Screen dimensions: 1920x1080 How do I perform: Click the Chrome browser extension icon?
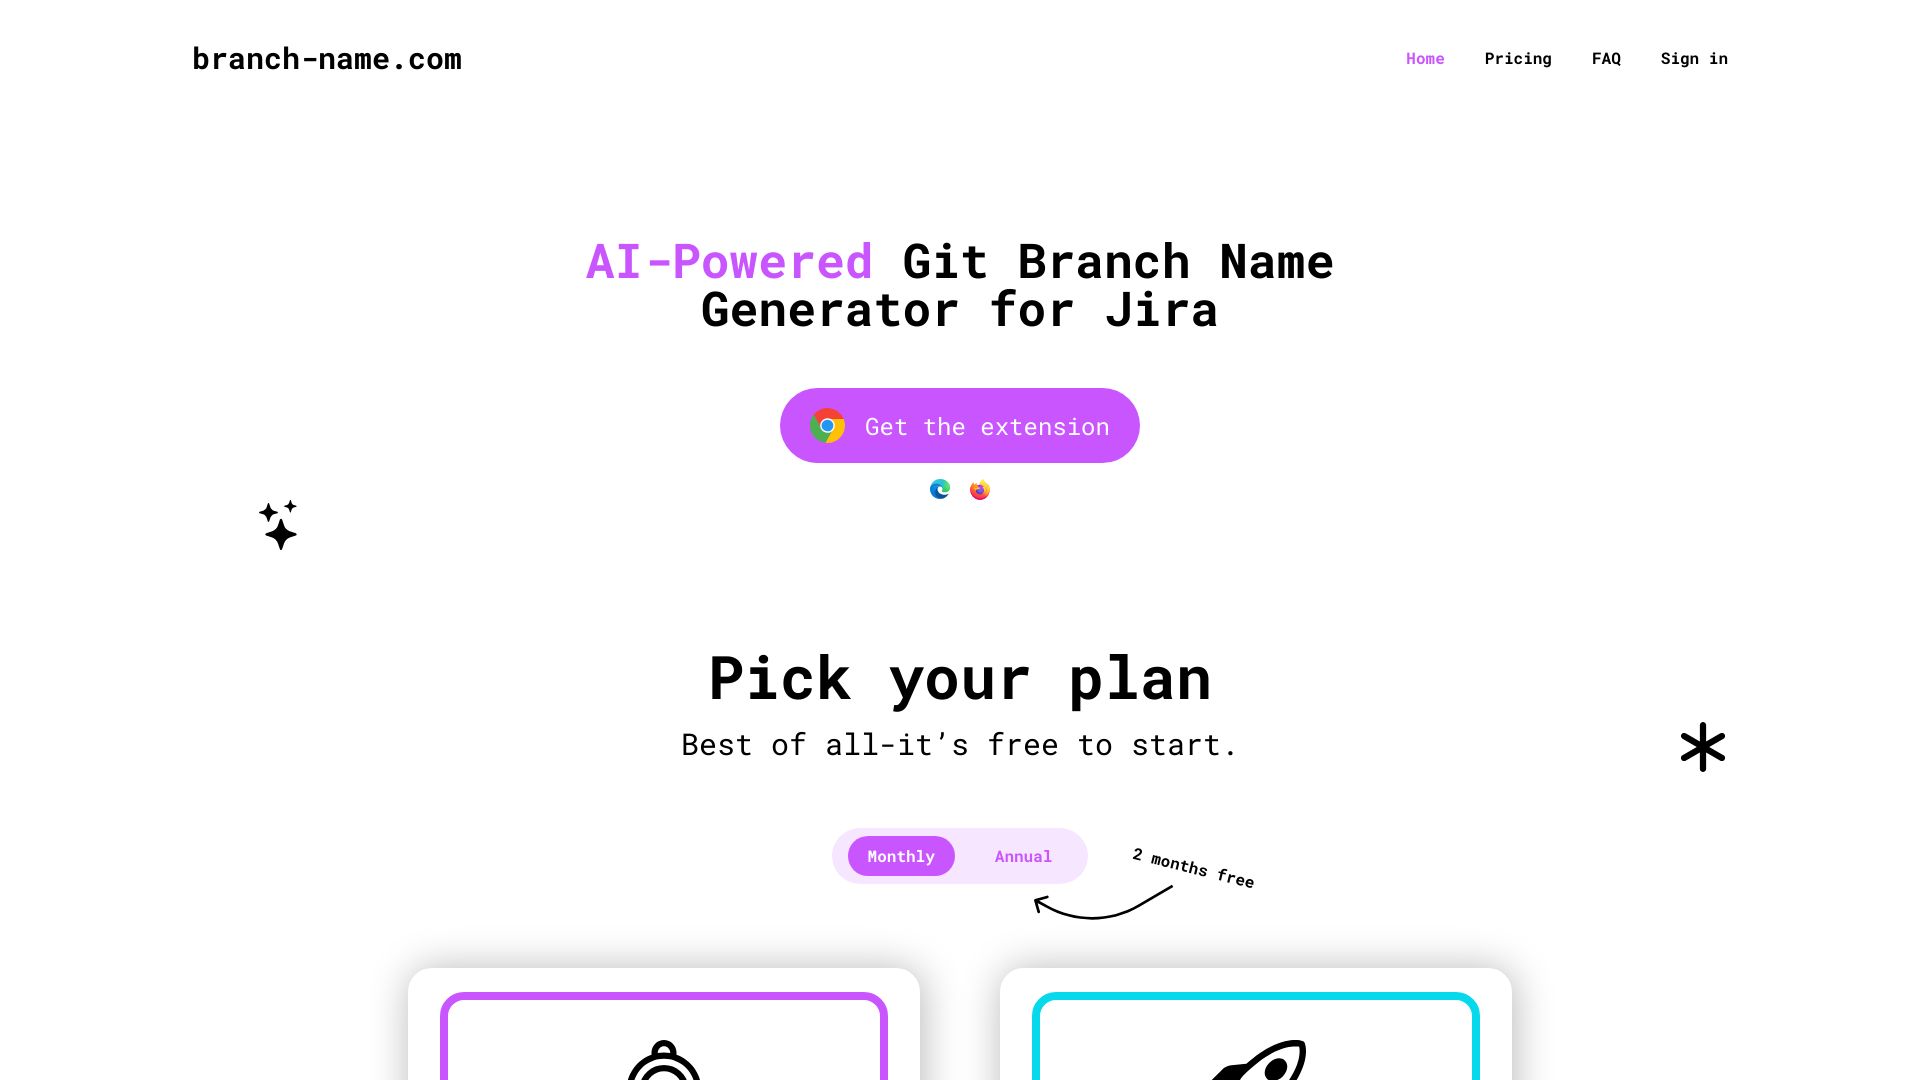coord(828,425)
